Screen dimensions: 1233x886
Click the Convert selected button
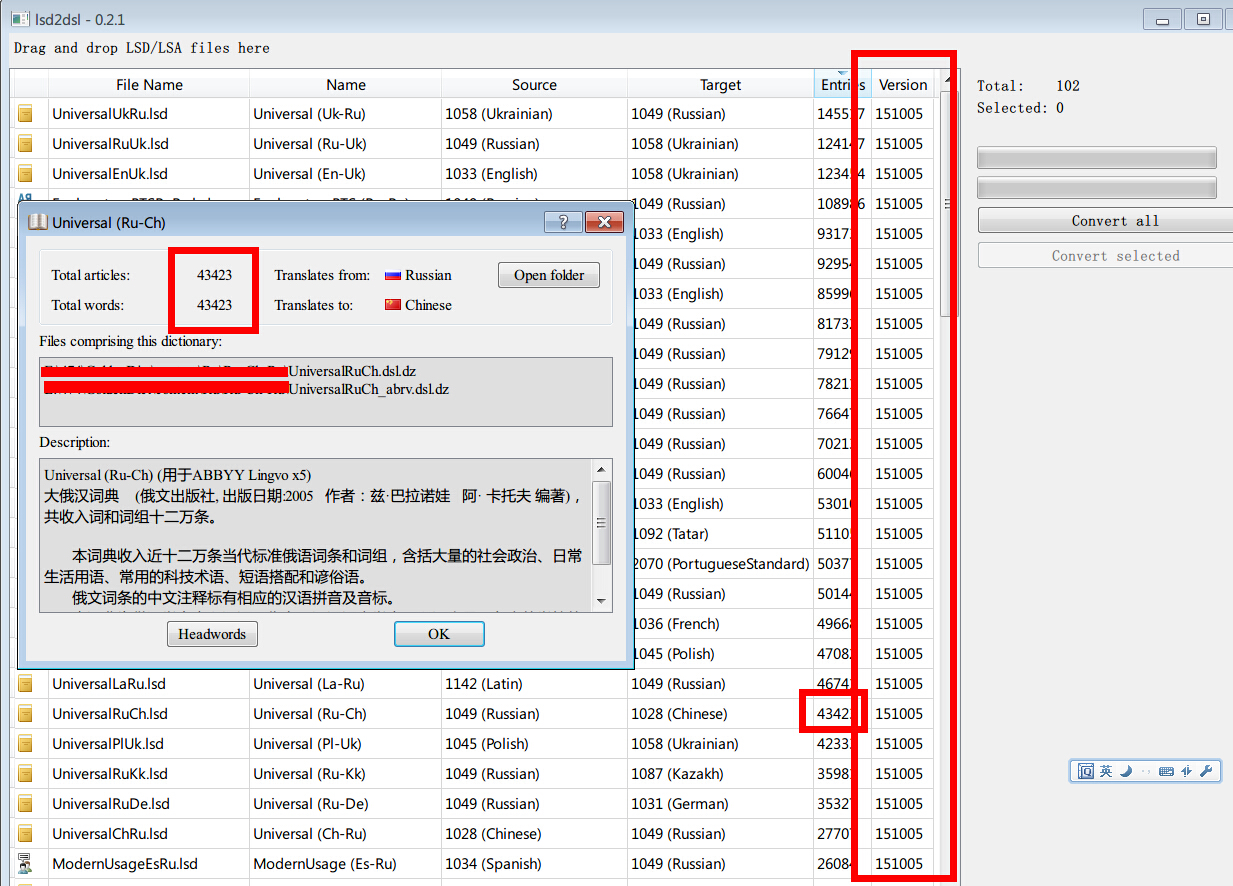pos(1105,256)
